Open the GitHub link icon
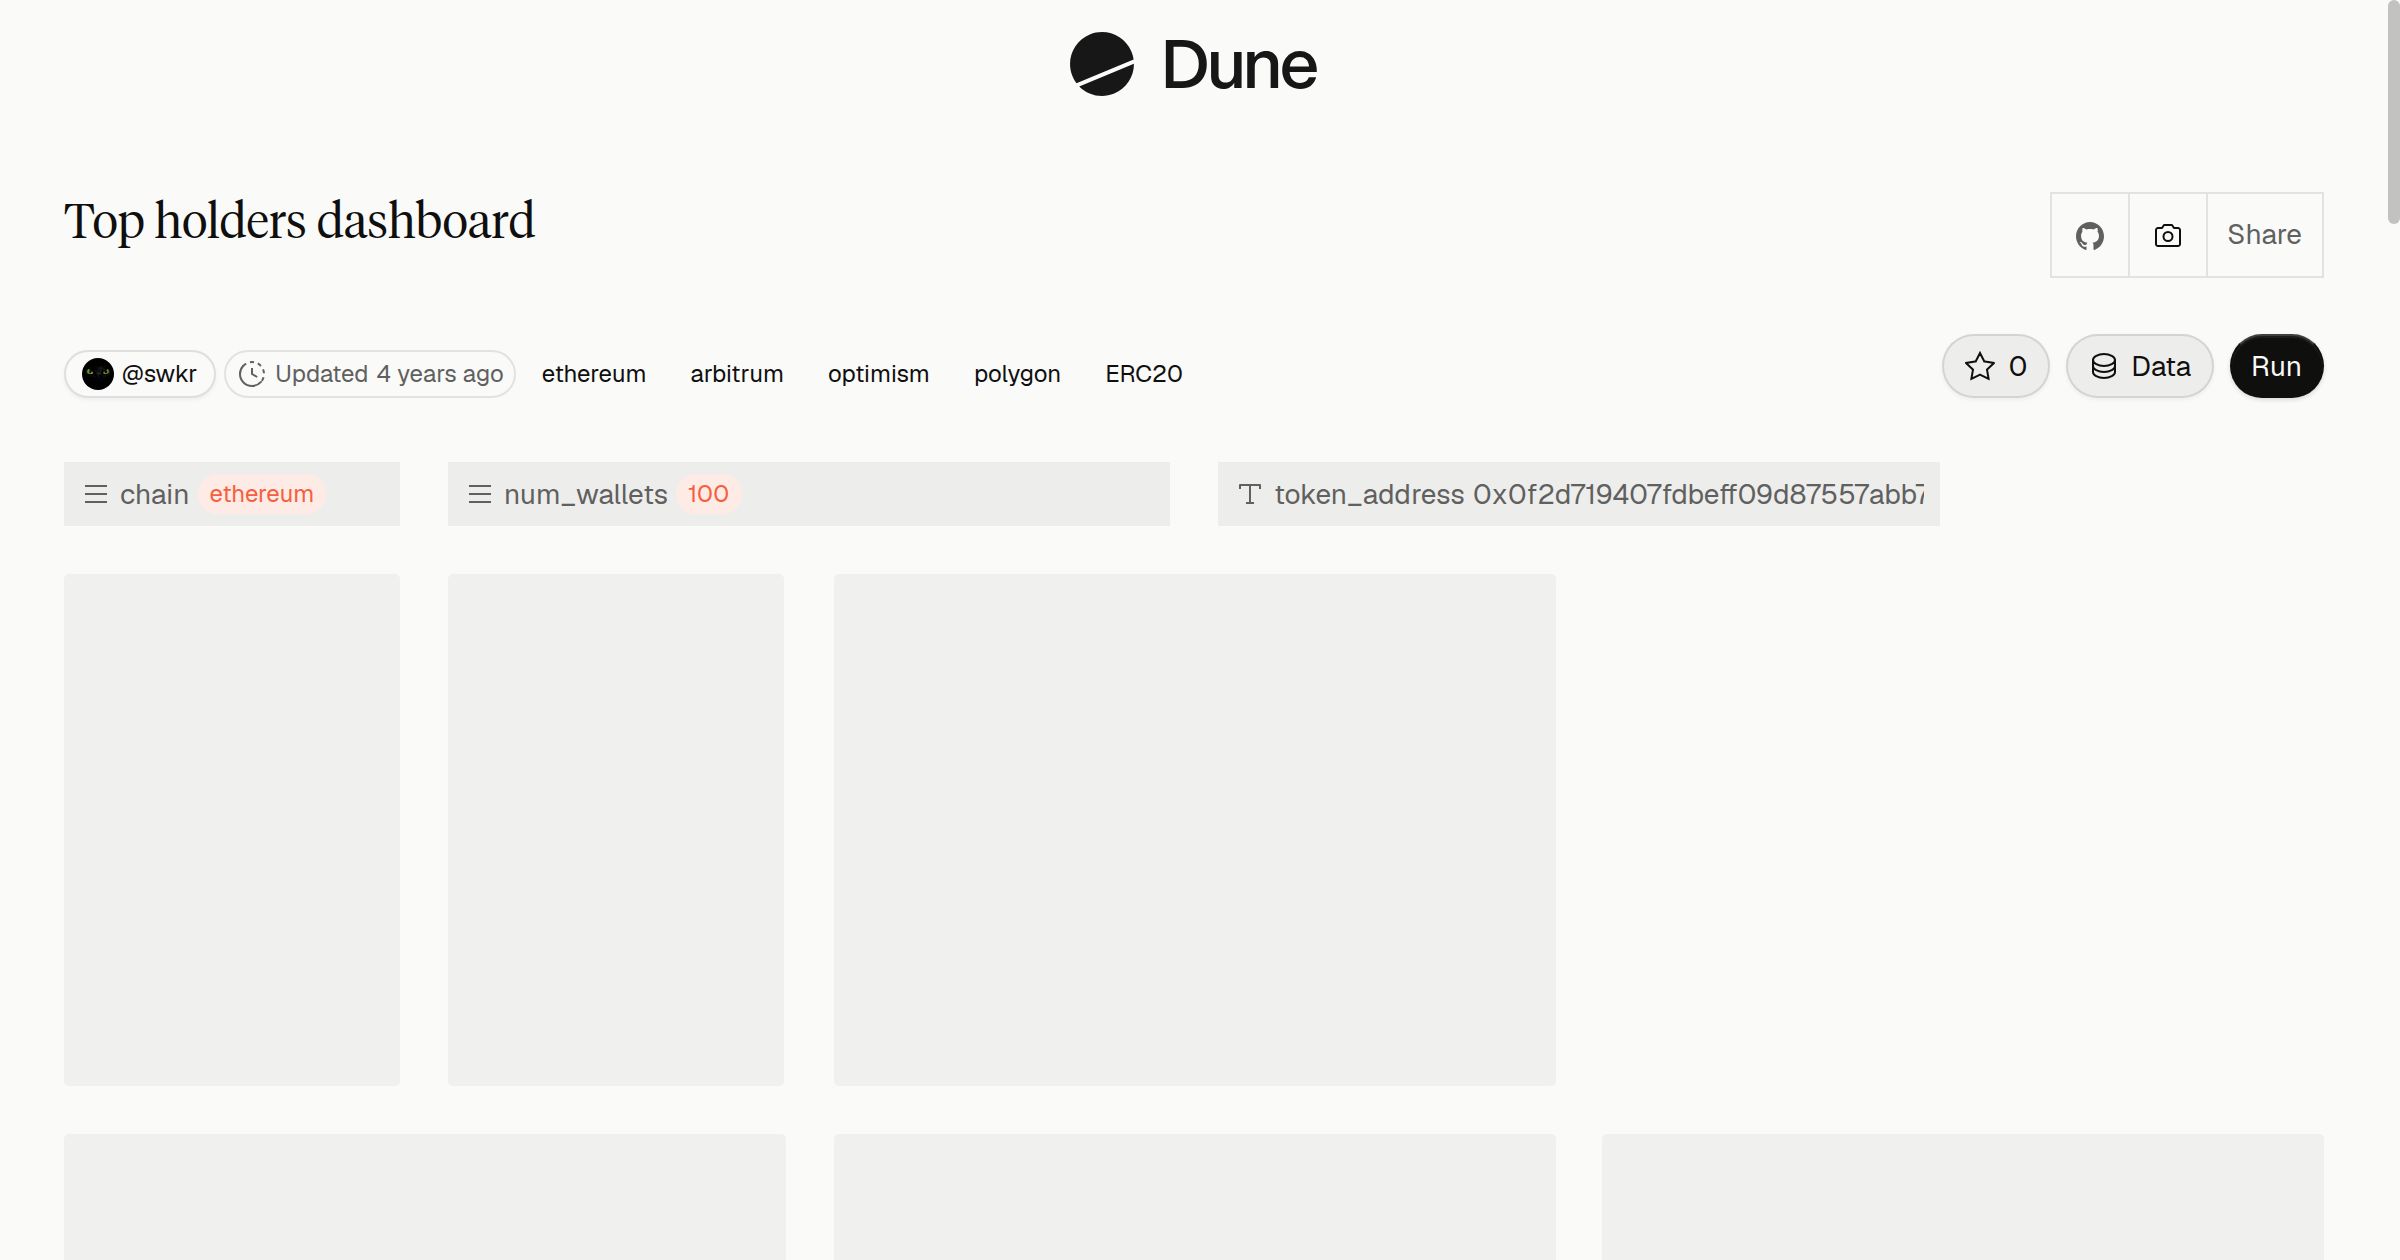This screenshot has width=2400, height=1260. (x=2090, y=235)
